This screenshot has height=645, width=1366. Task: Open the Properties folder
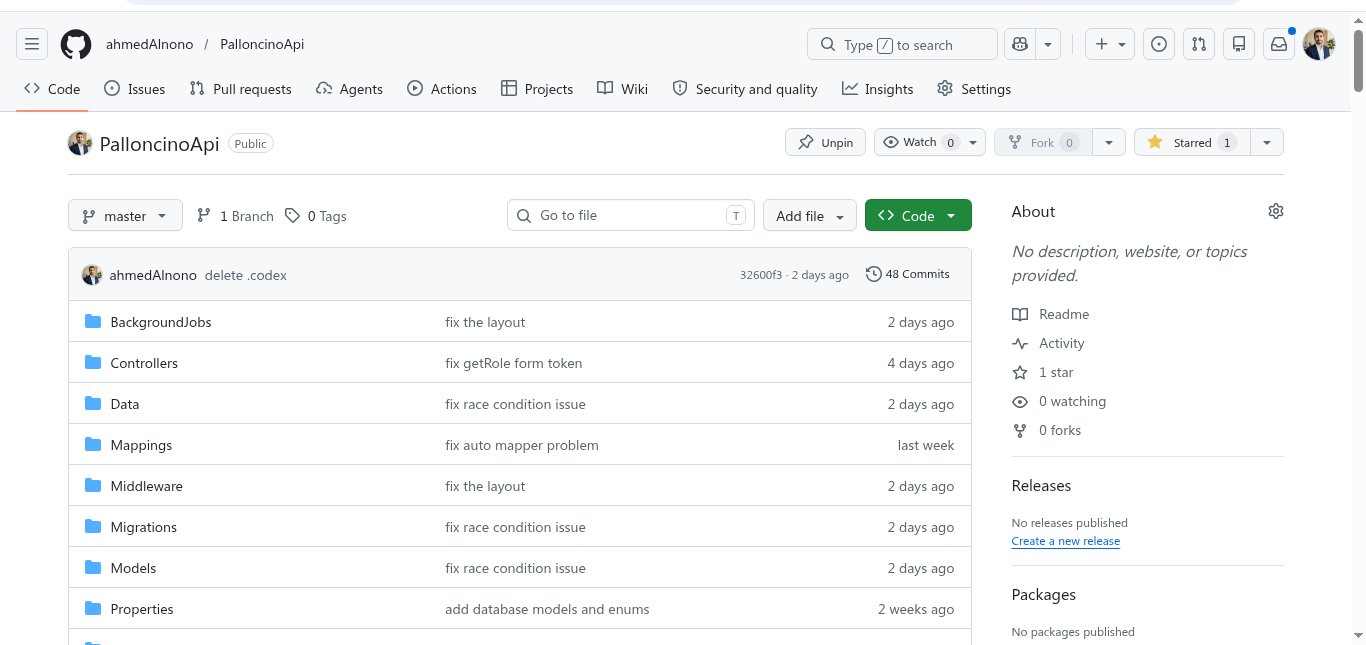pyautogui.click(x=142, y=609)
